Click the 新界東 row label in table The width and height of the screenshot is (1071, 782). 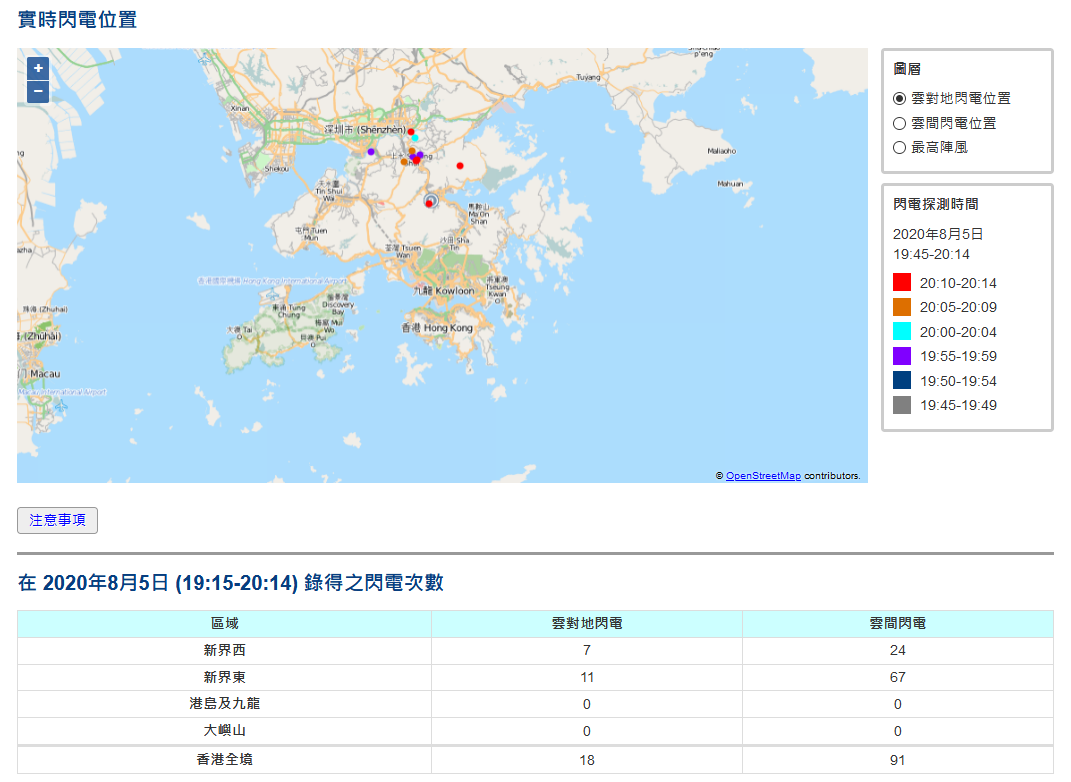click(x=224, y=677)
